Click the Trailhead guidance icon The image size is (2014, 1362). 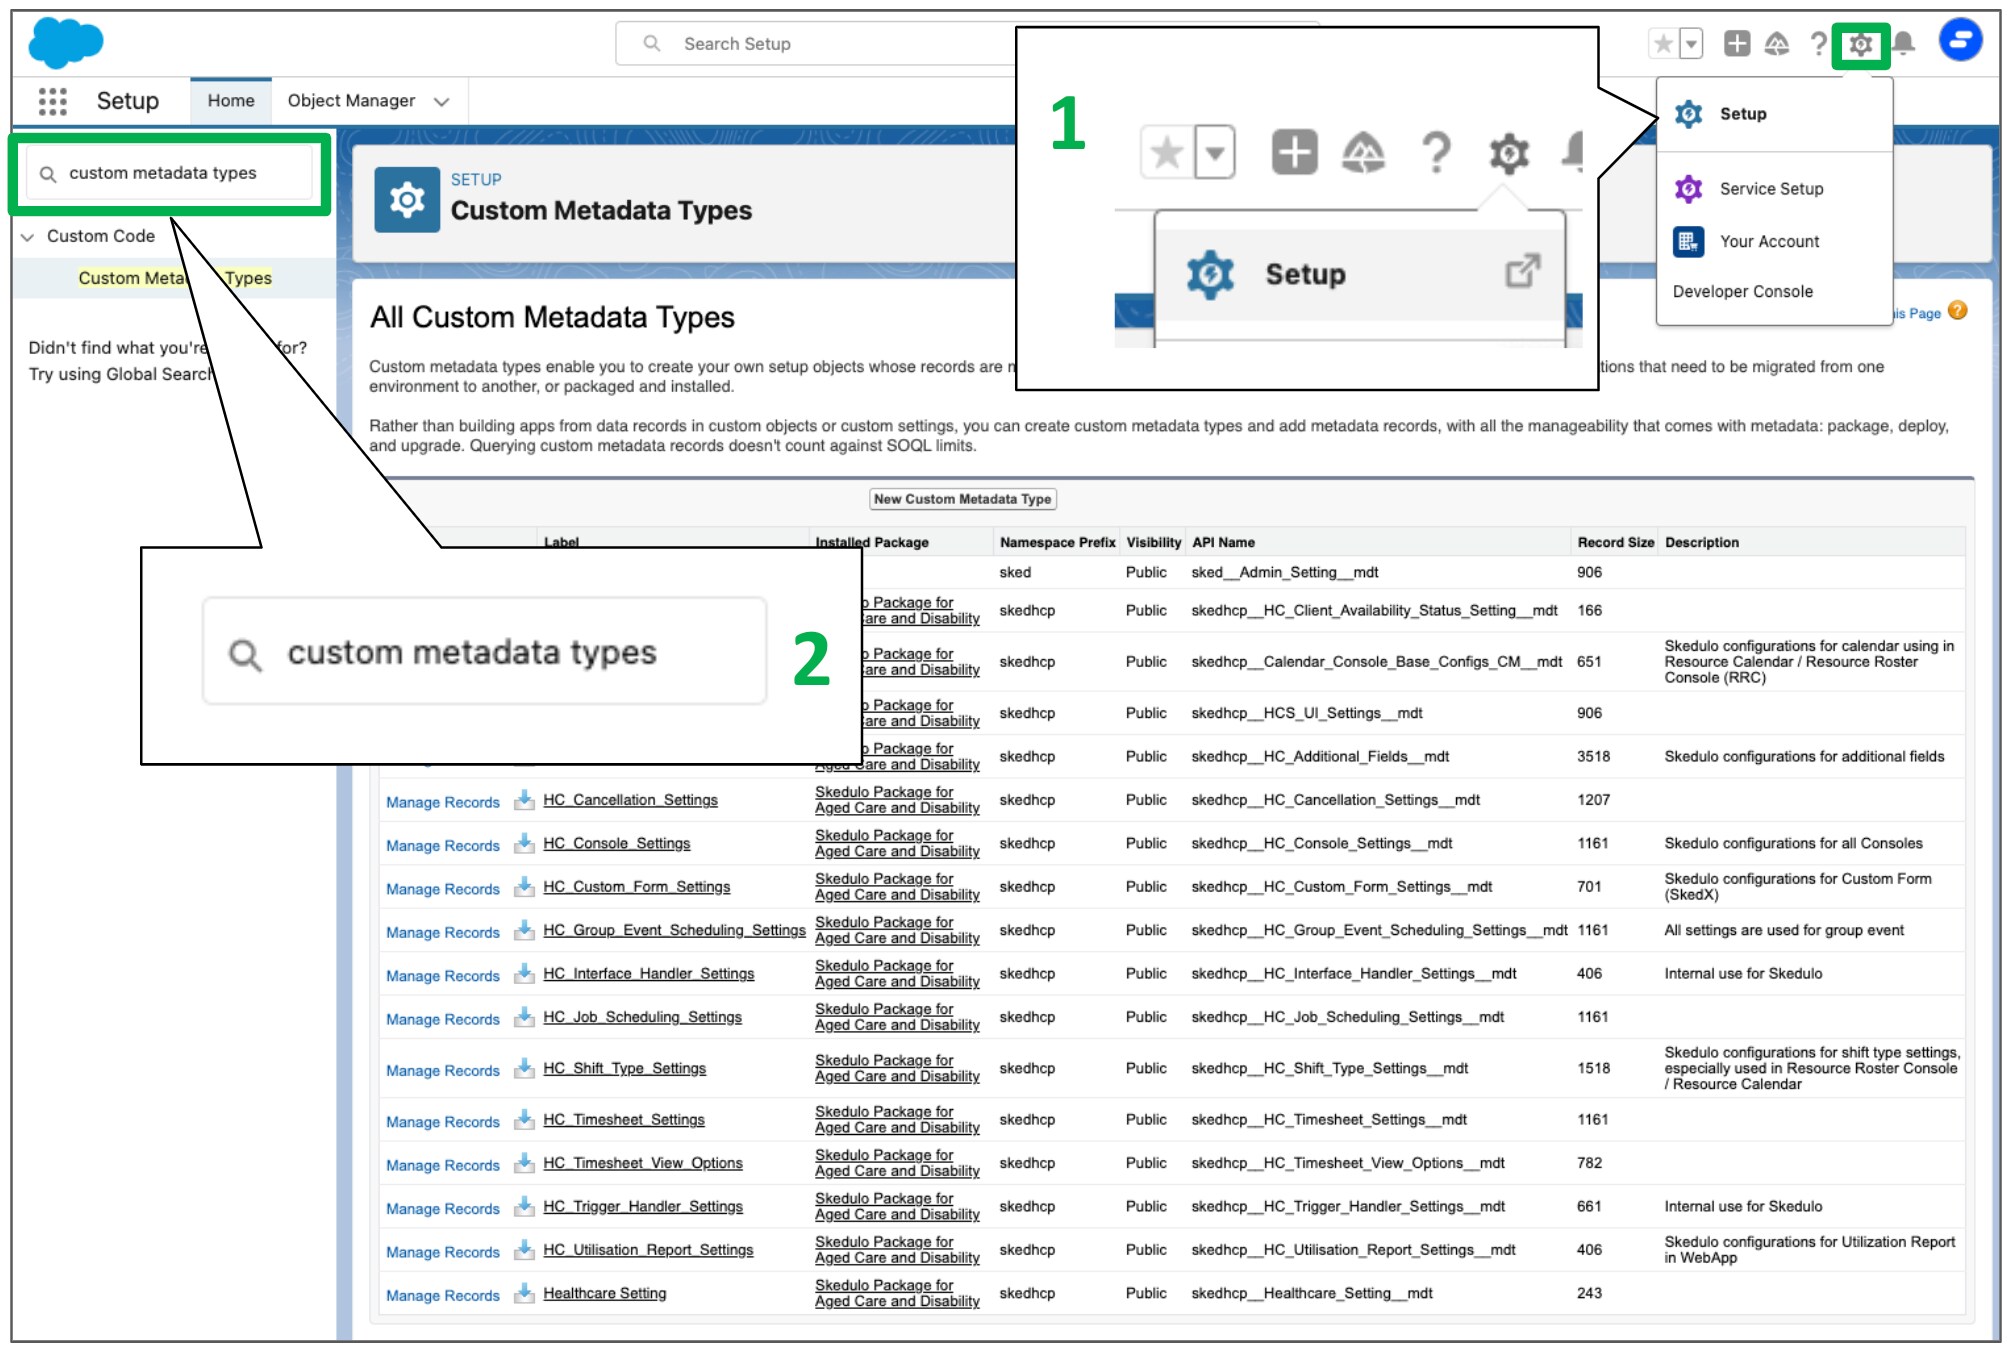click(x=1777, y=44)
